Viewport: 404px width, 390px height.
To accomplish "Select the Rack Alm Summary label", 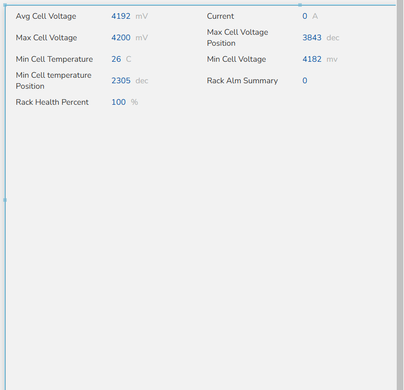I will (242, 81).
